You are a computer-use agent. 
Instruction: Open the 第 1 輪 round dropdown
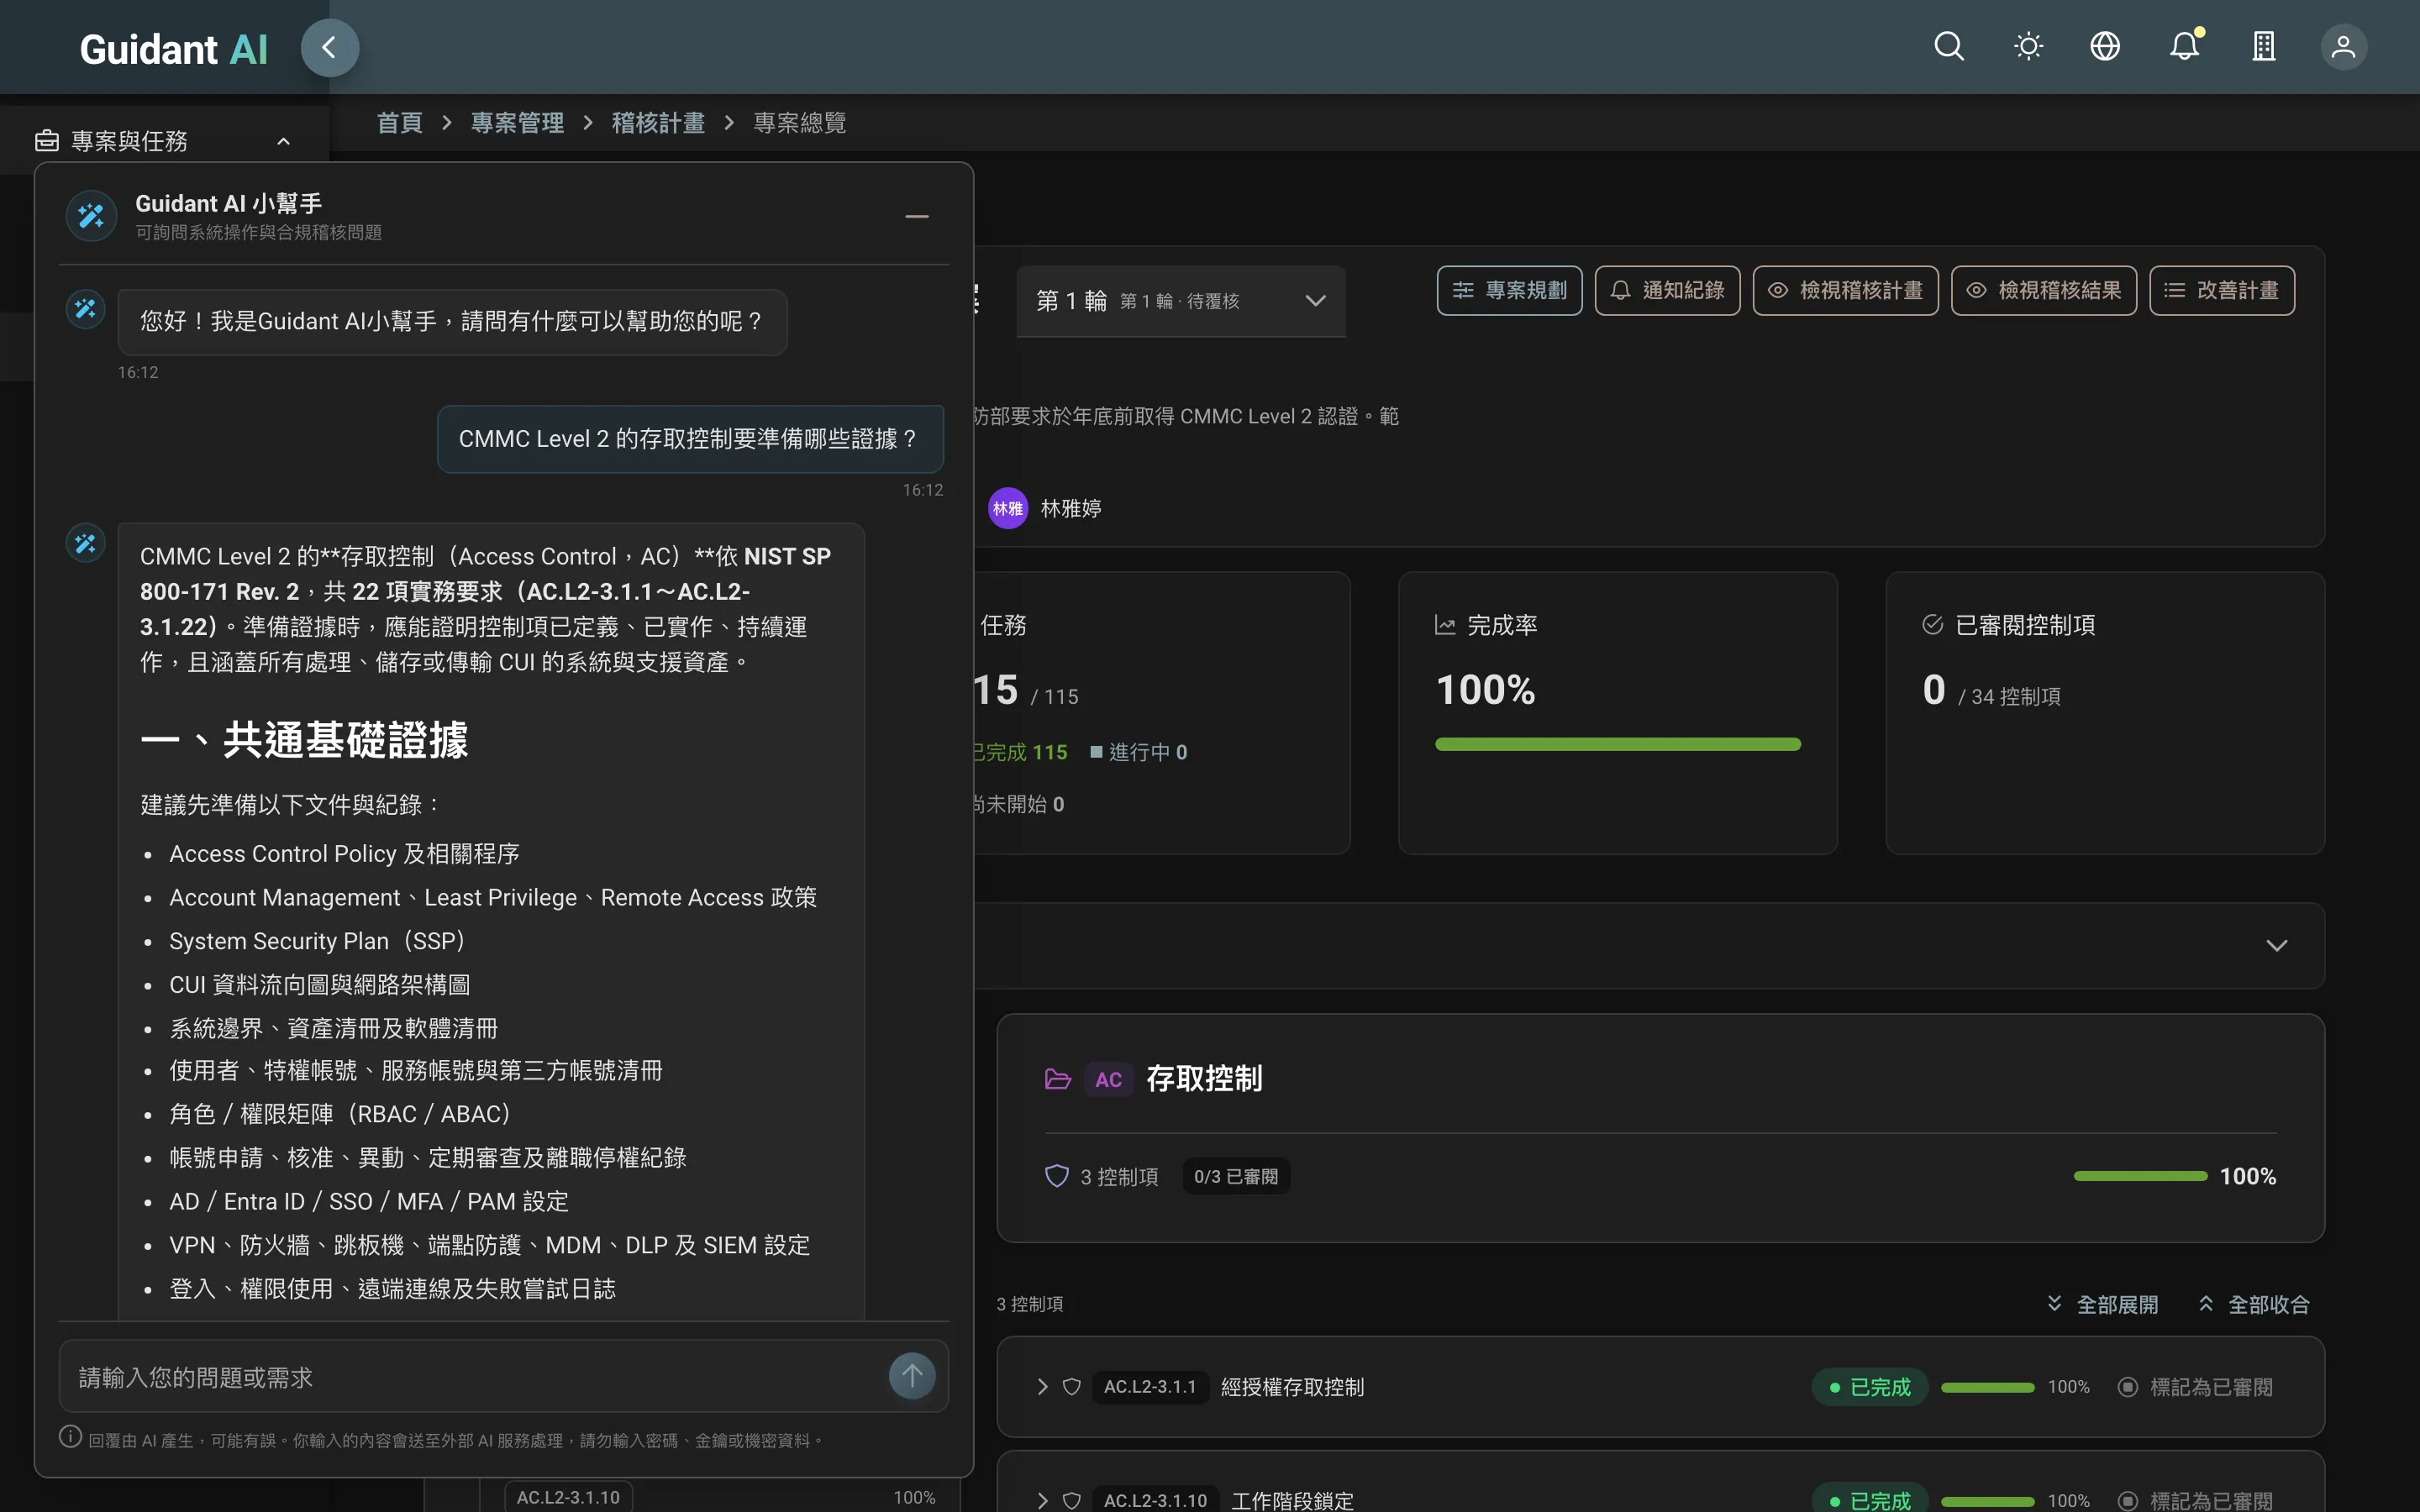[1180, 301]
